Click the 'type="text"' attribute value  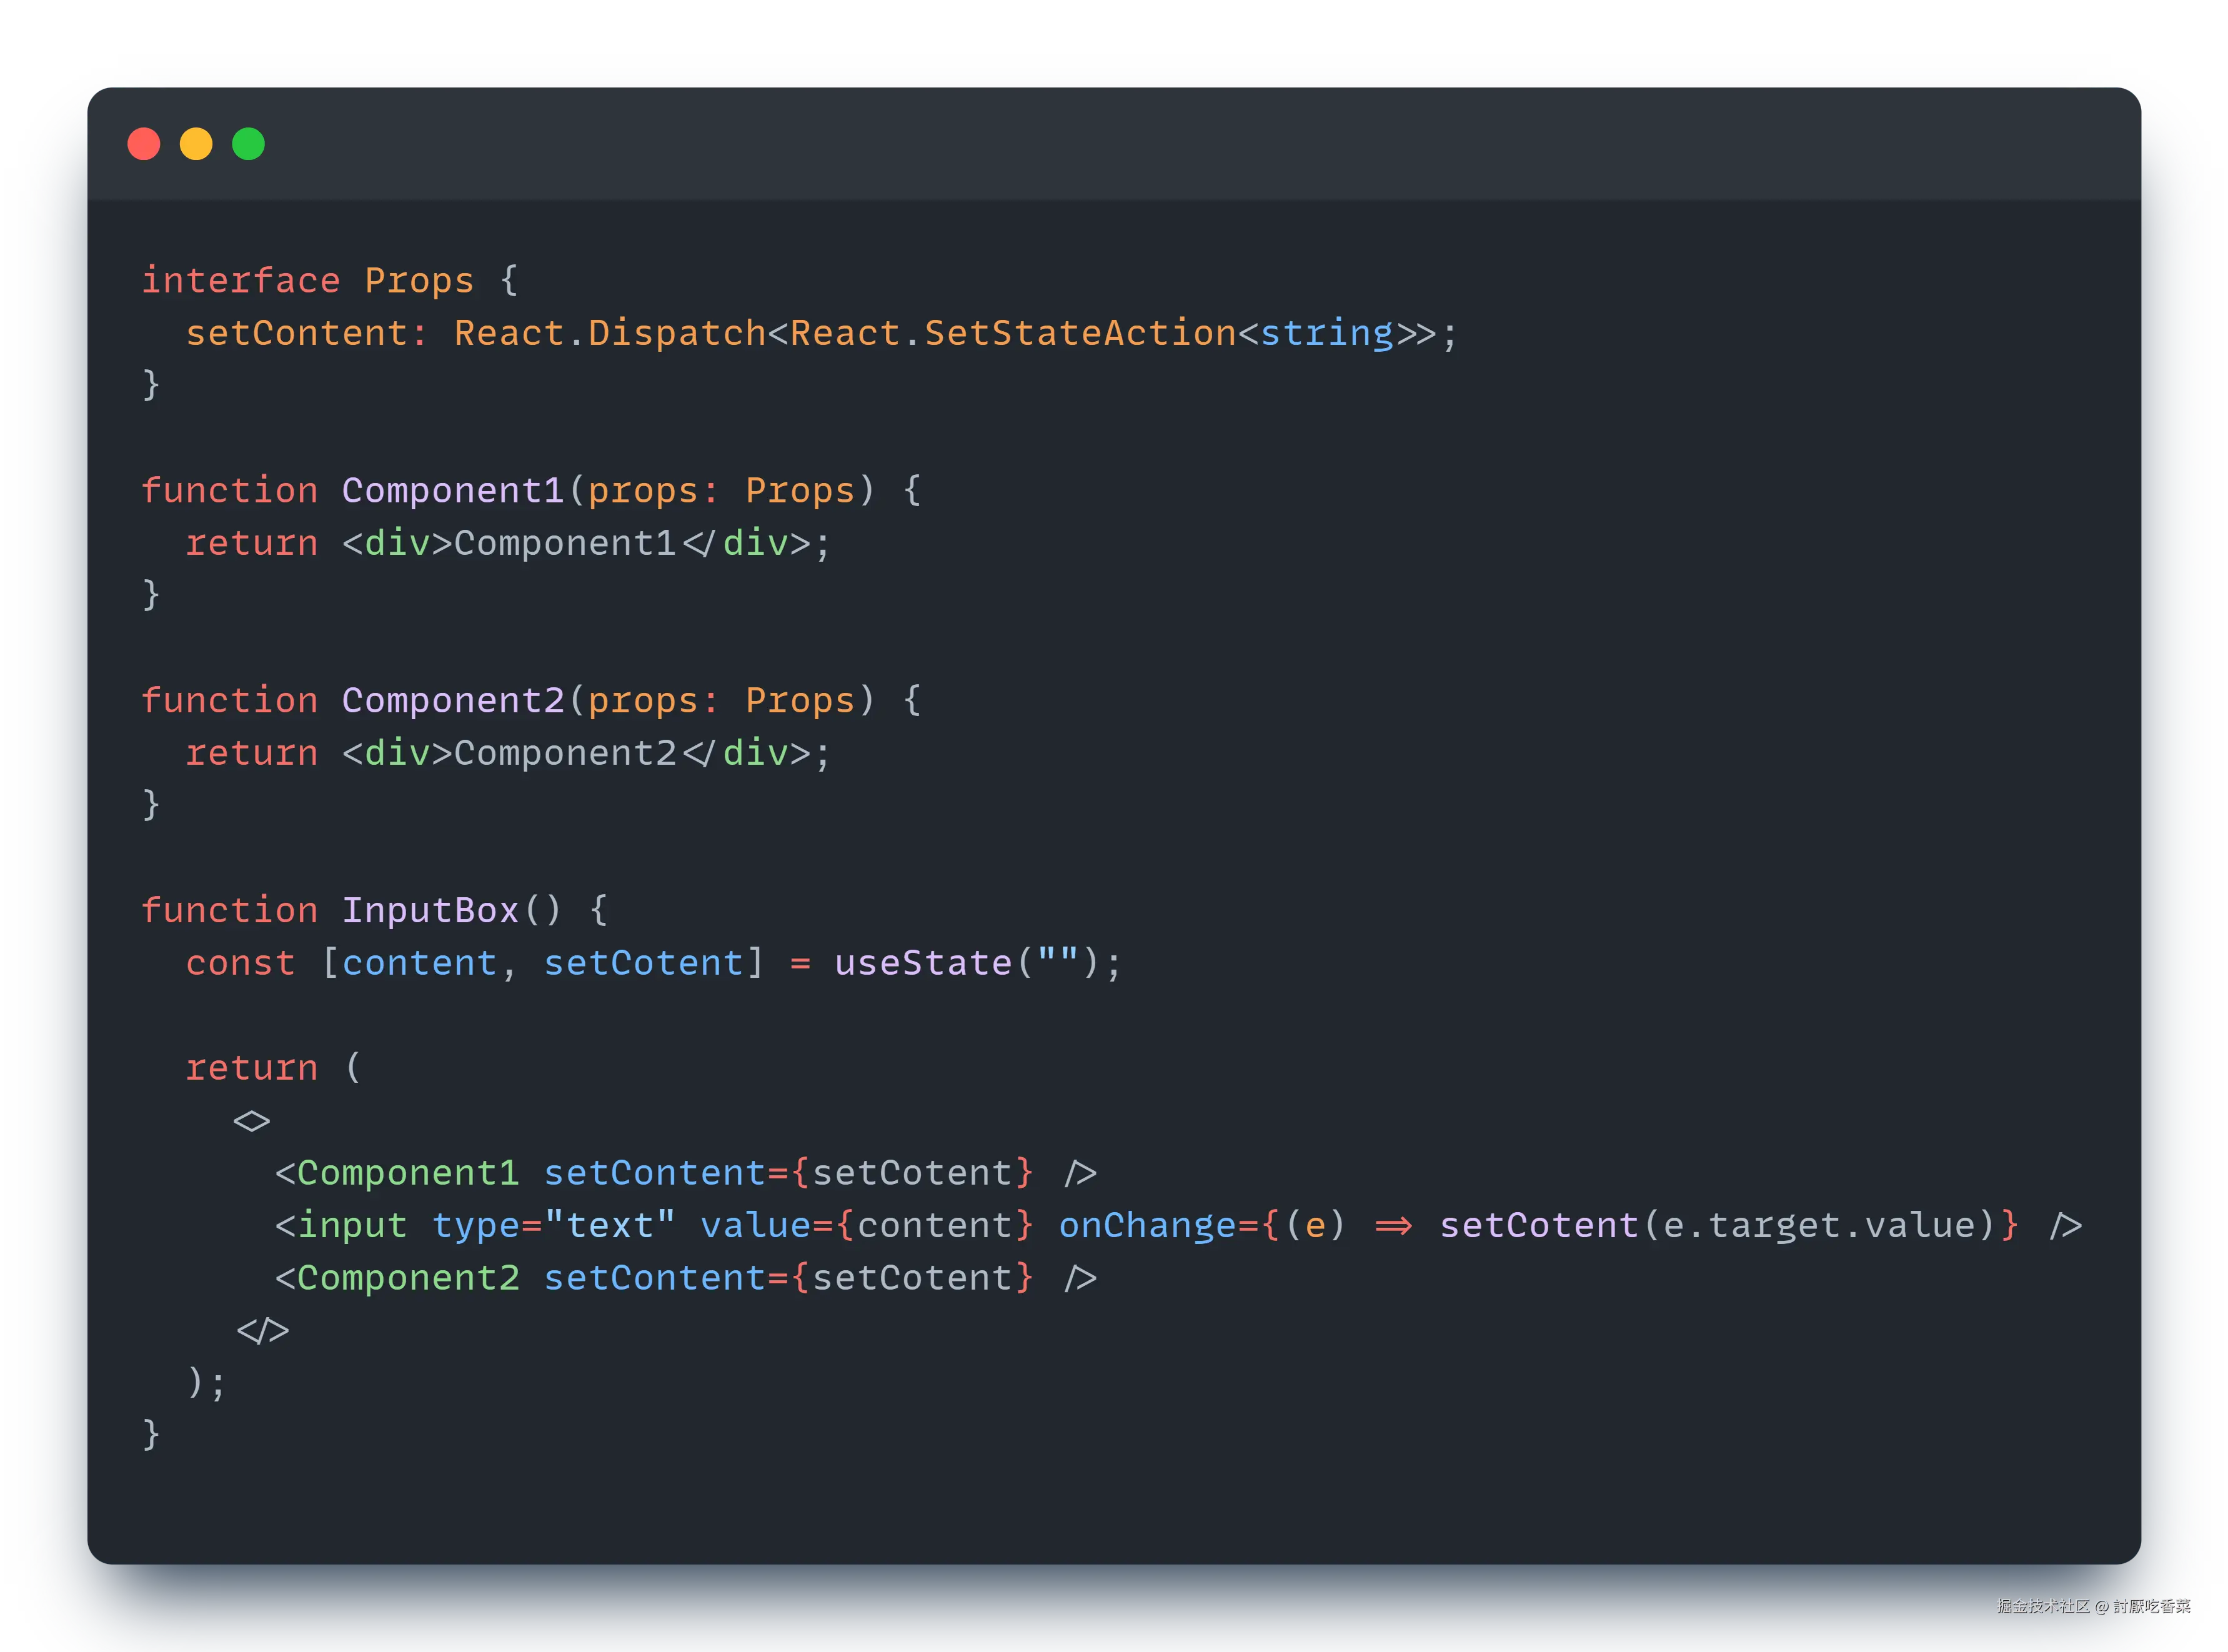611,1226
